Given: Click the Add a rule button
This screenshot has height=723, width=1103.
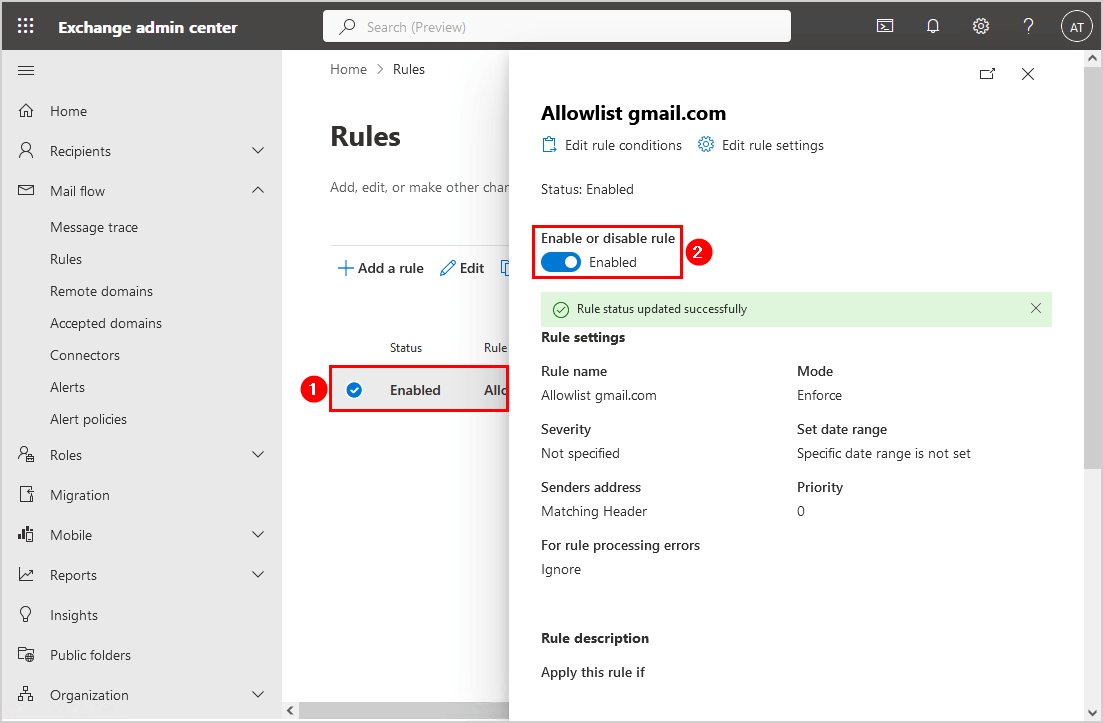Looking at the screenshot, I should click(380, 268).
